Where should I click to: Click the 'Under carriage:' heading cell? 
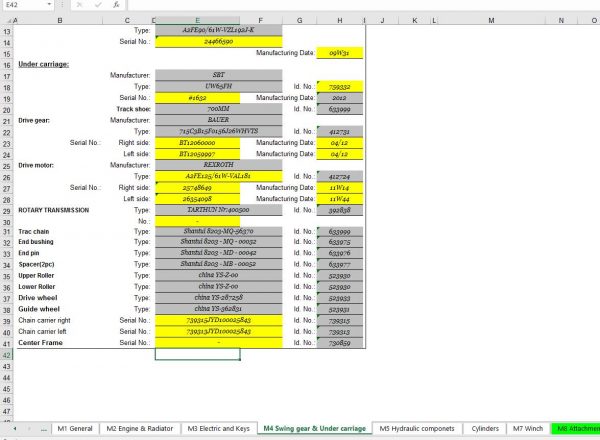point(44,64)
